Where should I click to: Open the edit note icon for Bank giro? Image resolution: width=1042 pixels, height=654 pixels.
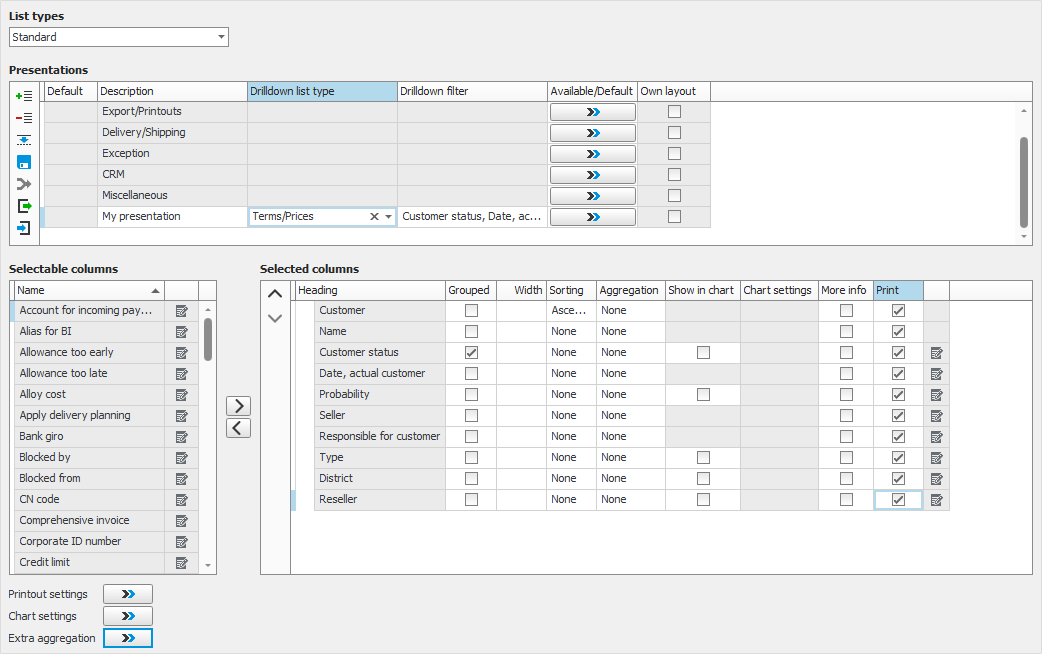click(x=182, y=436)
